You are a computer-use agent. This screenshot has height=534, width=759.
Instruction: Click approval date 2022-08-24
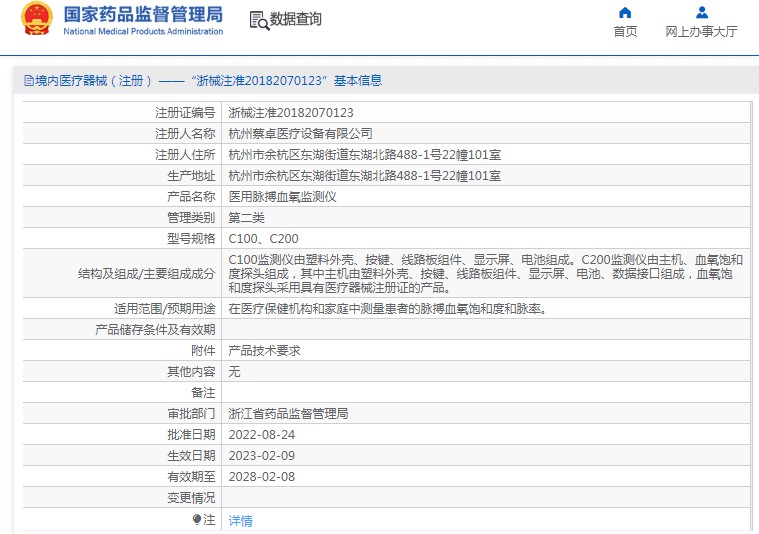click(x=261, y=435)
